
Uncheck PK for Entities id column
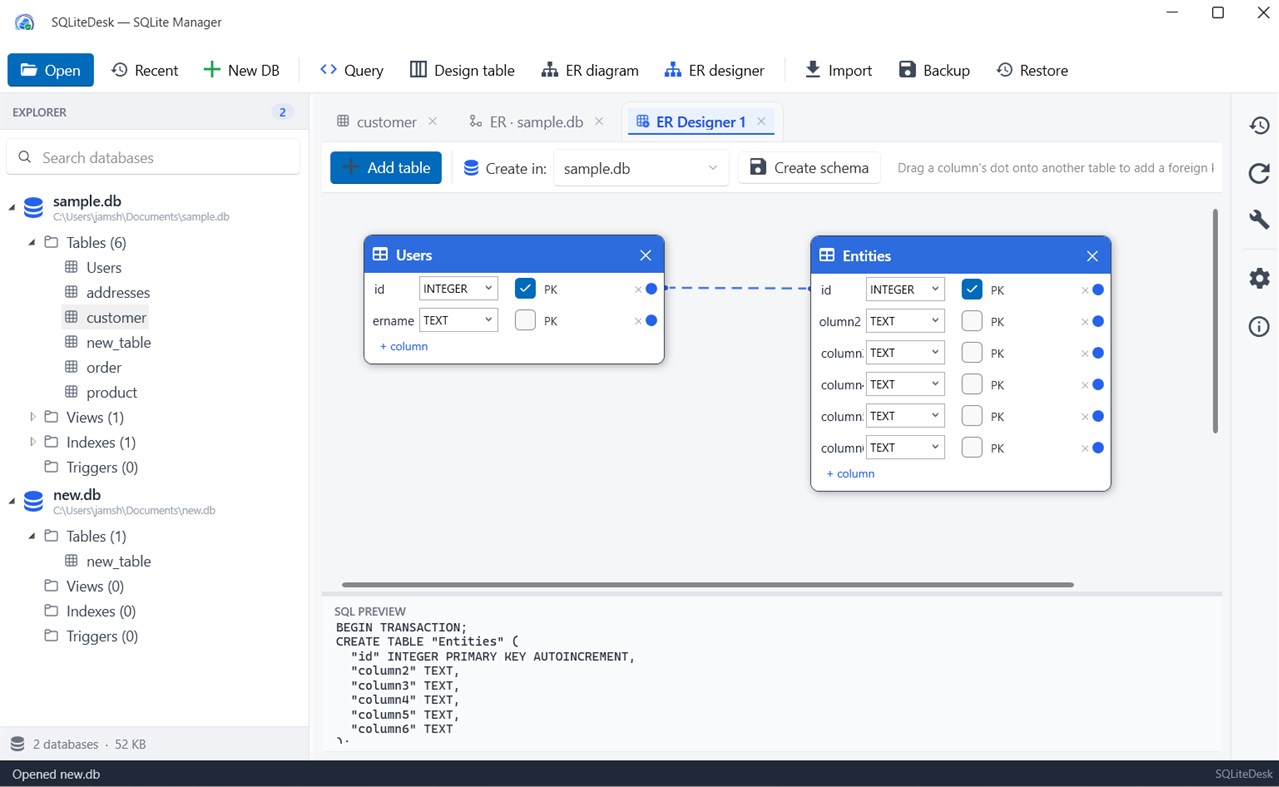972,290
